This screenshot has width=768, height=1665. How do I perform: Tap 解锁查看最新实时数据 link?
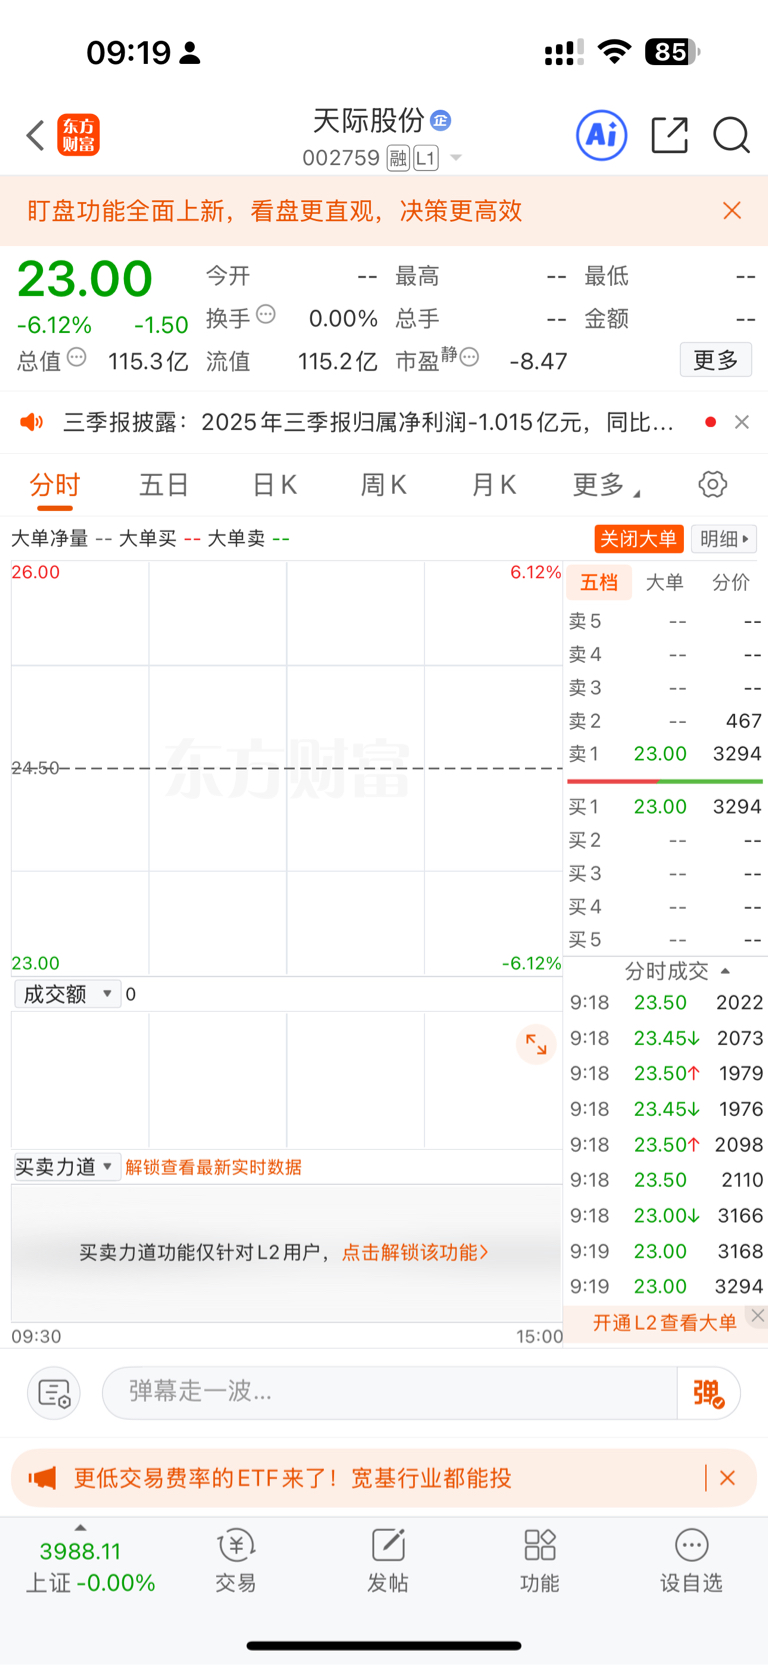[213, 1167]
